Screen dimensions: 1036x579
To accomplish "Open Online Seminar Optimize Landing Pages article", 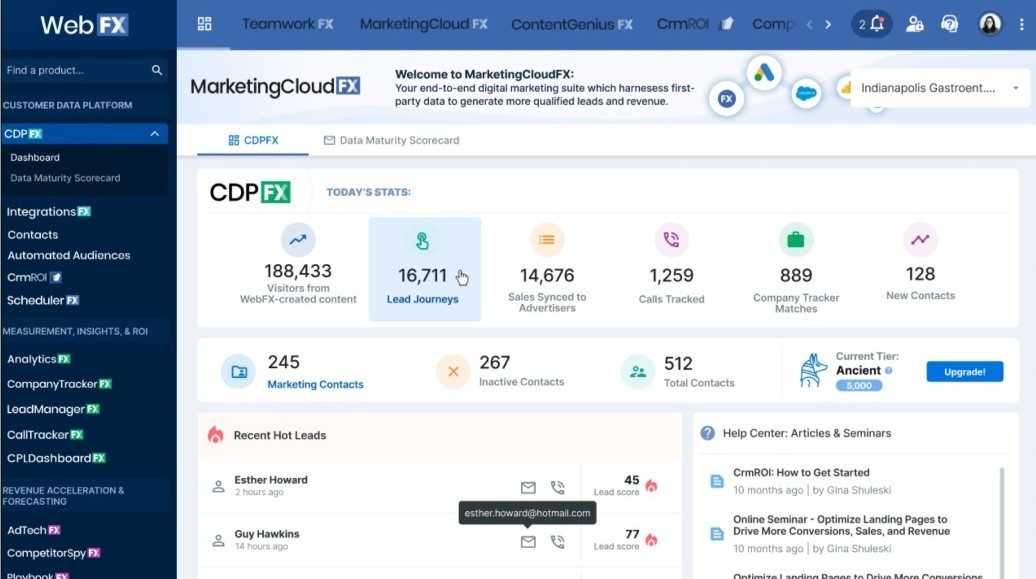I will pyautogui.click(x=842, y=525).
